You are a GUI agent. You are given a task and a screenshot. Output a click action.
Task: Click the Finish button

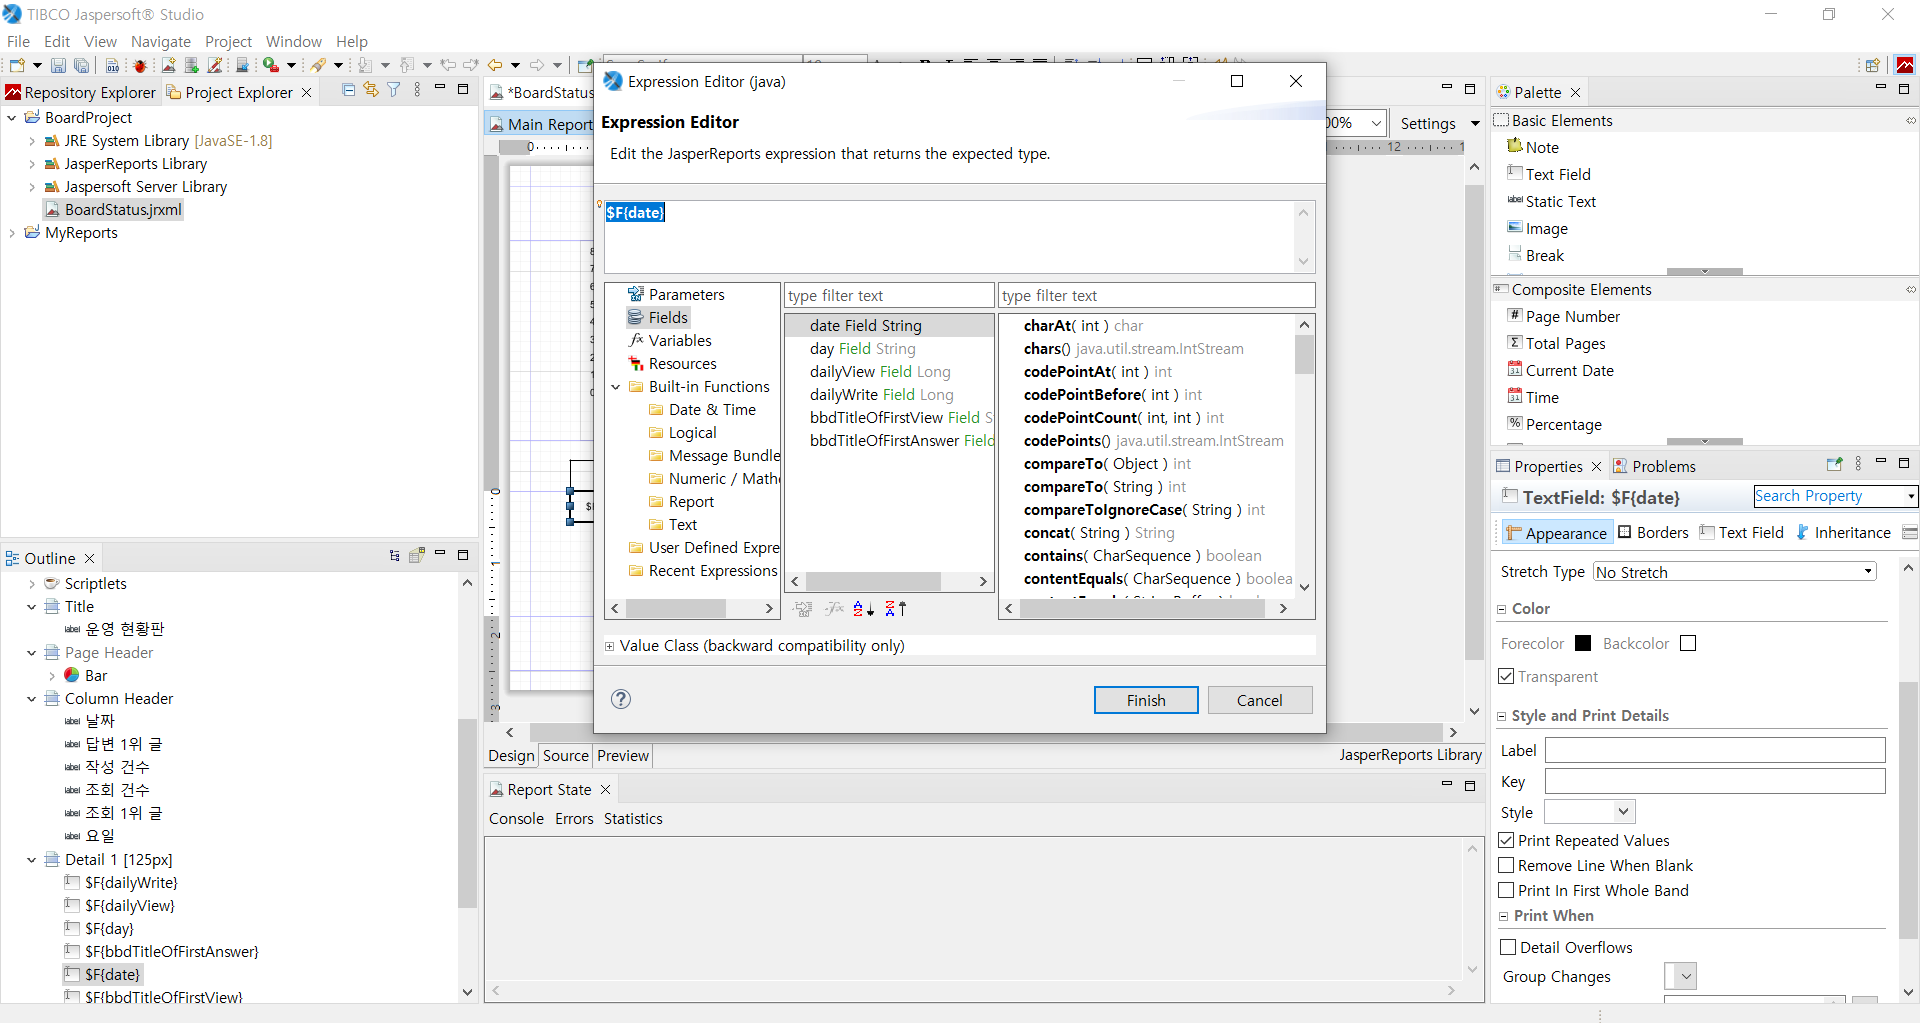[1146, 700]
